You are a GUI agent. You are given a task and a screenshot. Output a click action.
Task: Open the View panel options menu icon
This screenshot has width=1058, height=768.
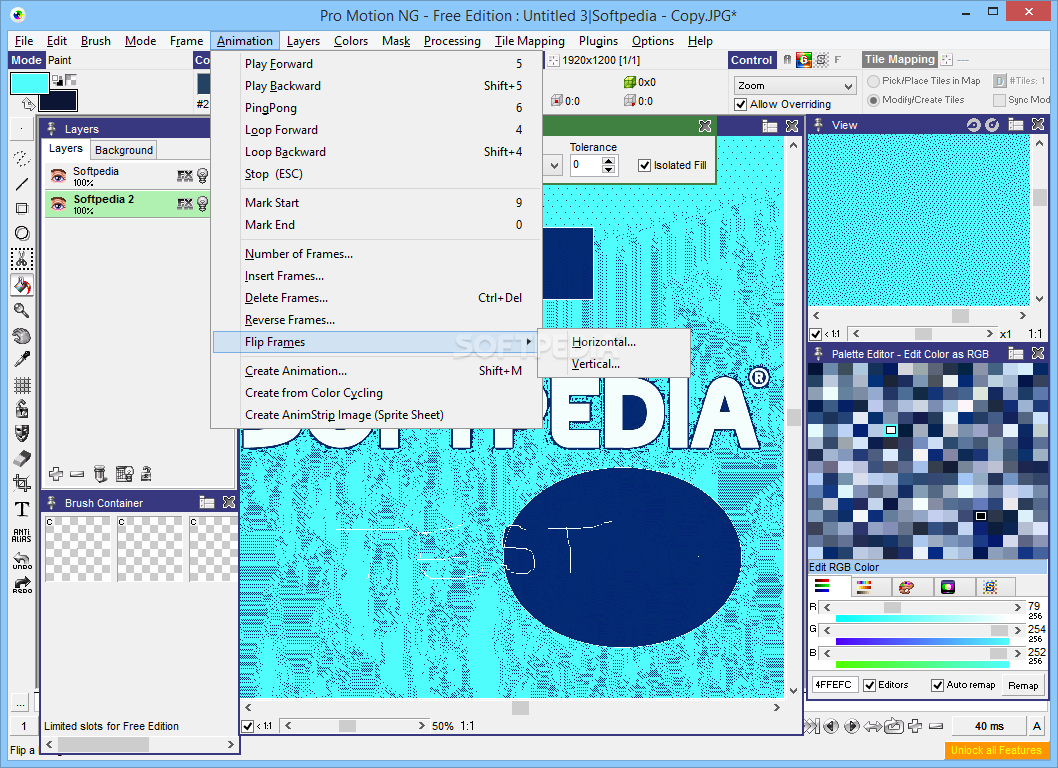click(x=1015, y=125)
